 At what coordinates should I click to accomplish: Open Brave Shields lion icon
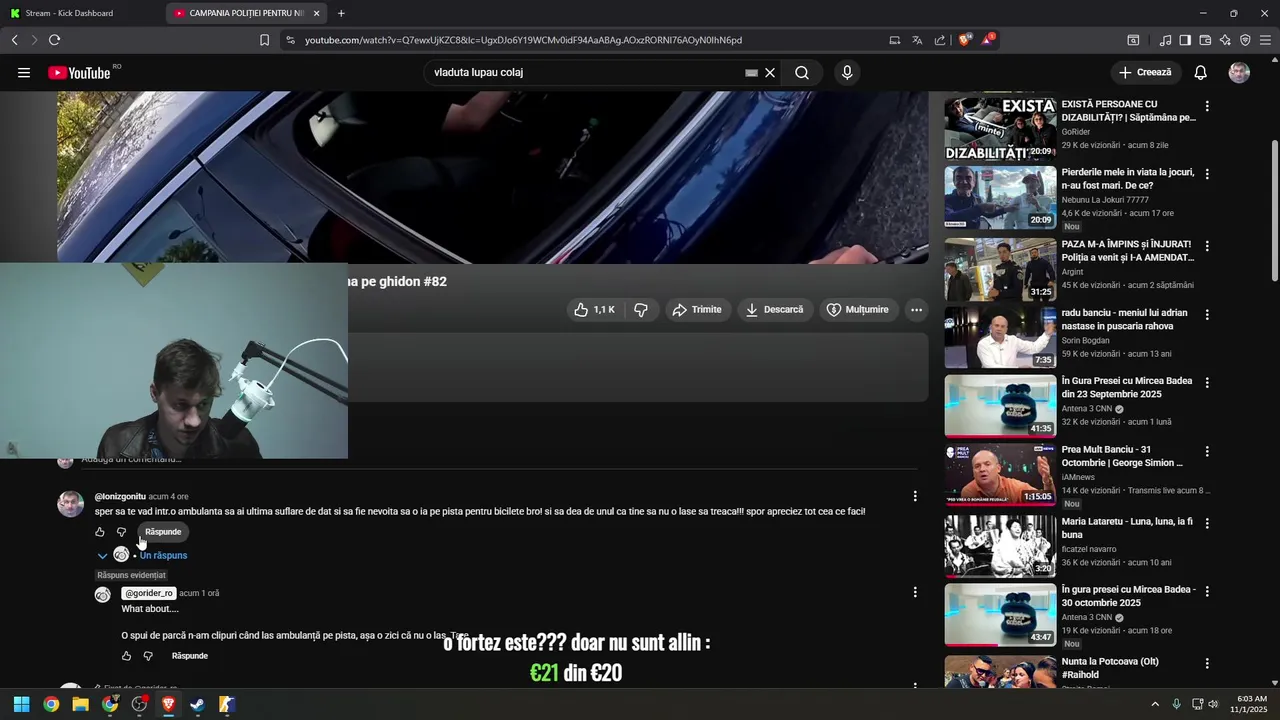pos(964,40)
